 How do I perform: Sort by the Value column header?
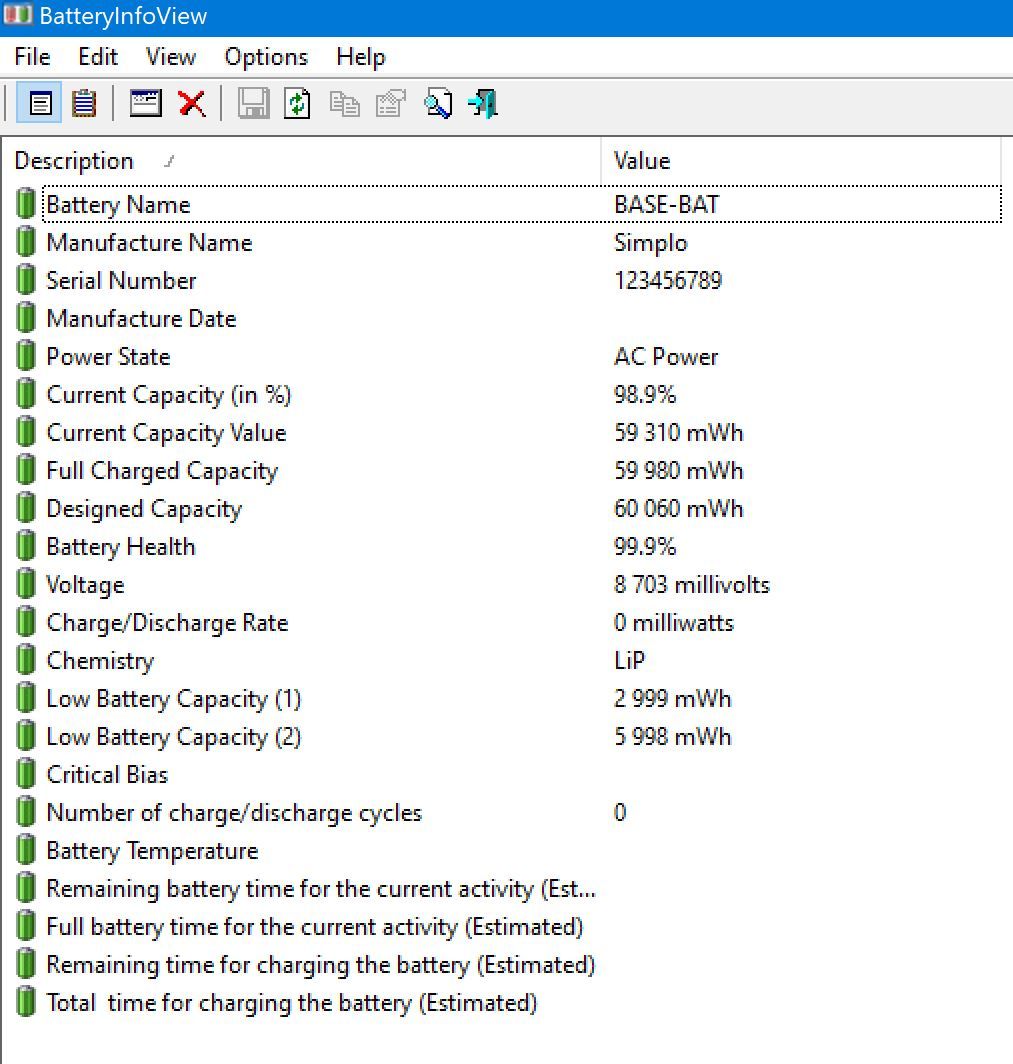(801, 161)
